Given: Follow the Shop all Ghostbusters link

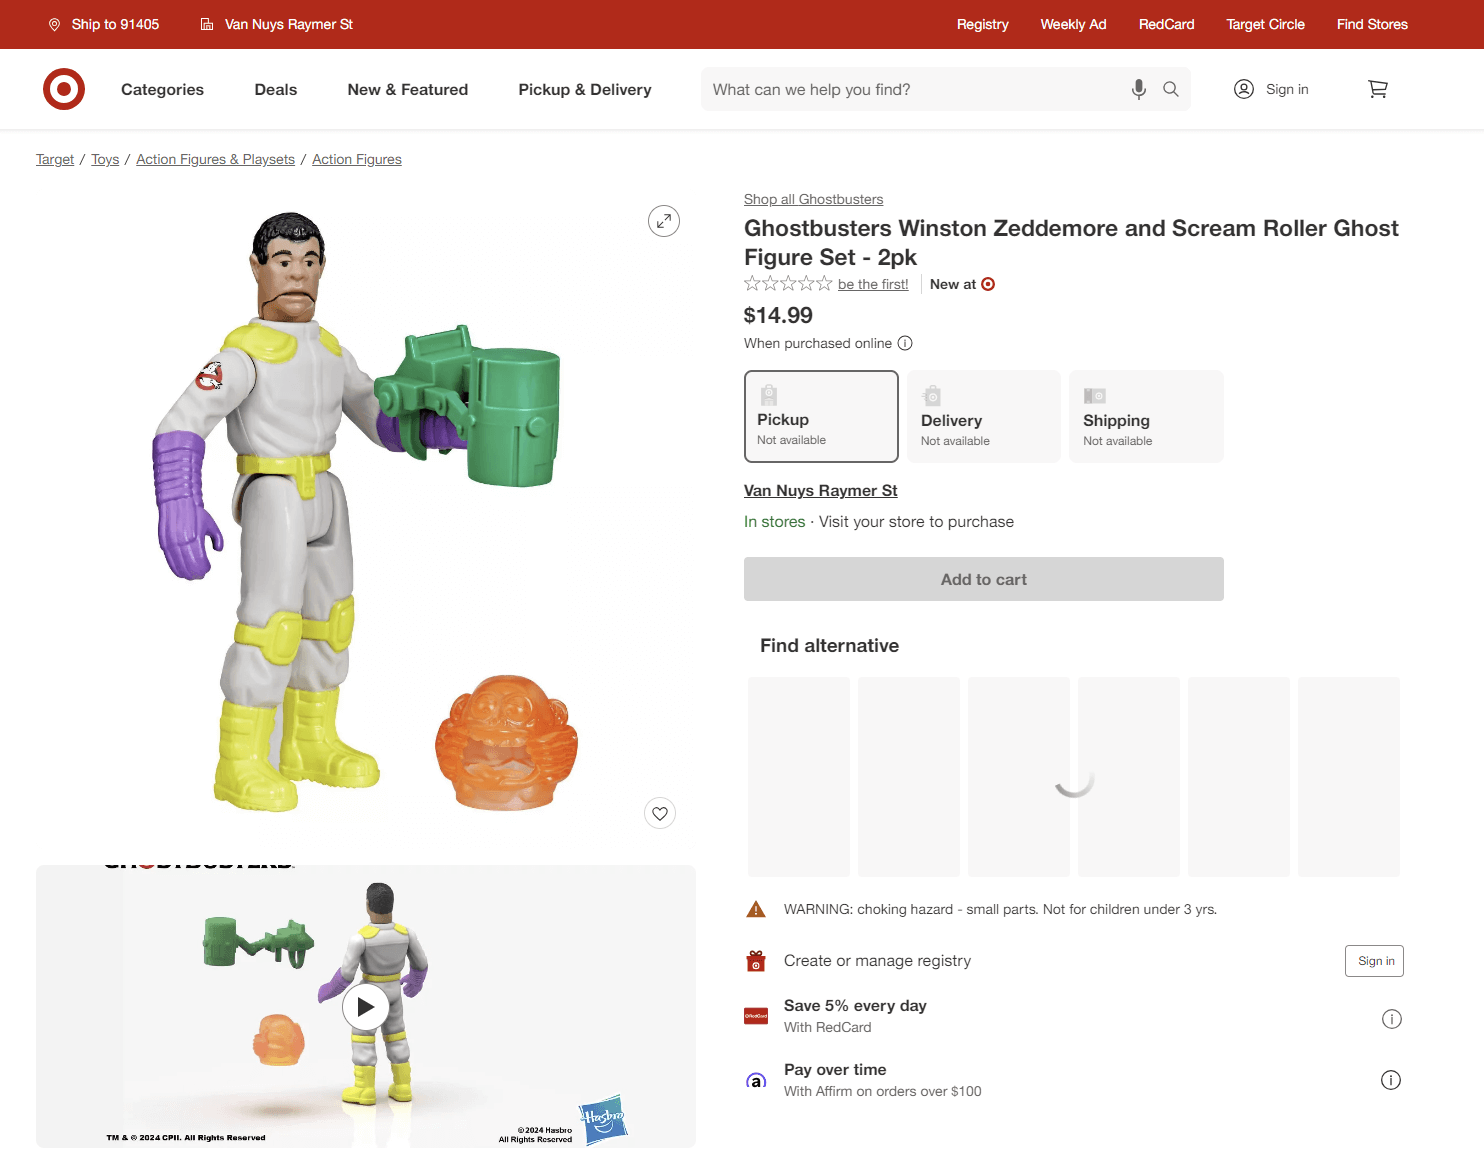Looking at the screenshot, I should point(813,199).
